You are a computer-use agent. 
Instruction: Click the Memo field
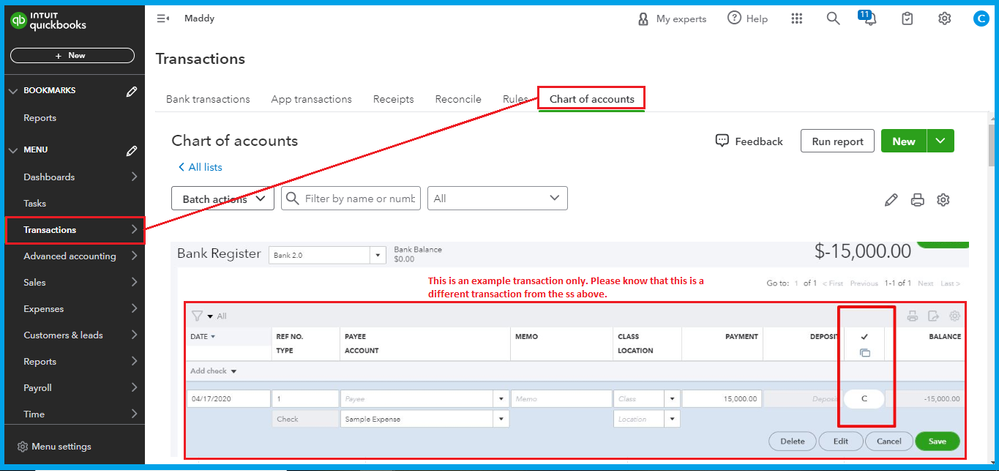(561, 399)
